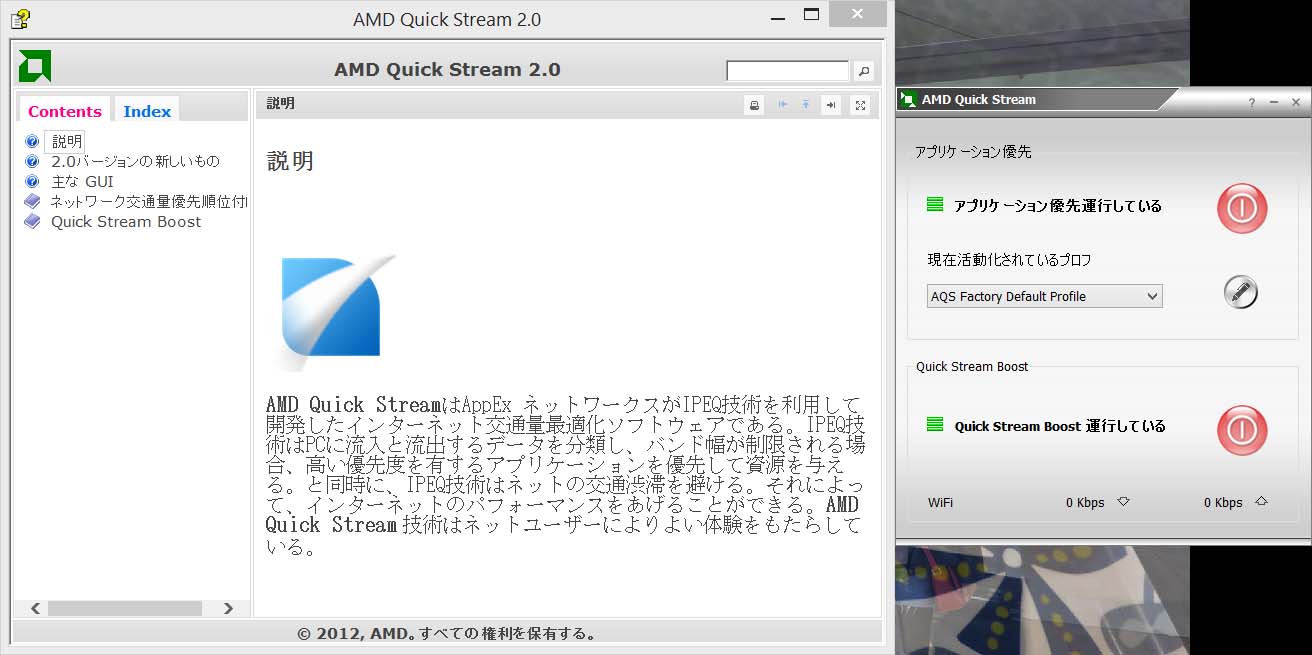Viewport: 1312px width, 655px height.
Task: Click the 説明 heading in the help content
Action: pyautogui.click(x=291, y=161)
